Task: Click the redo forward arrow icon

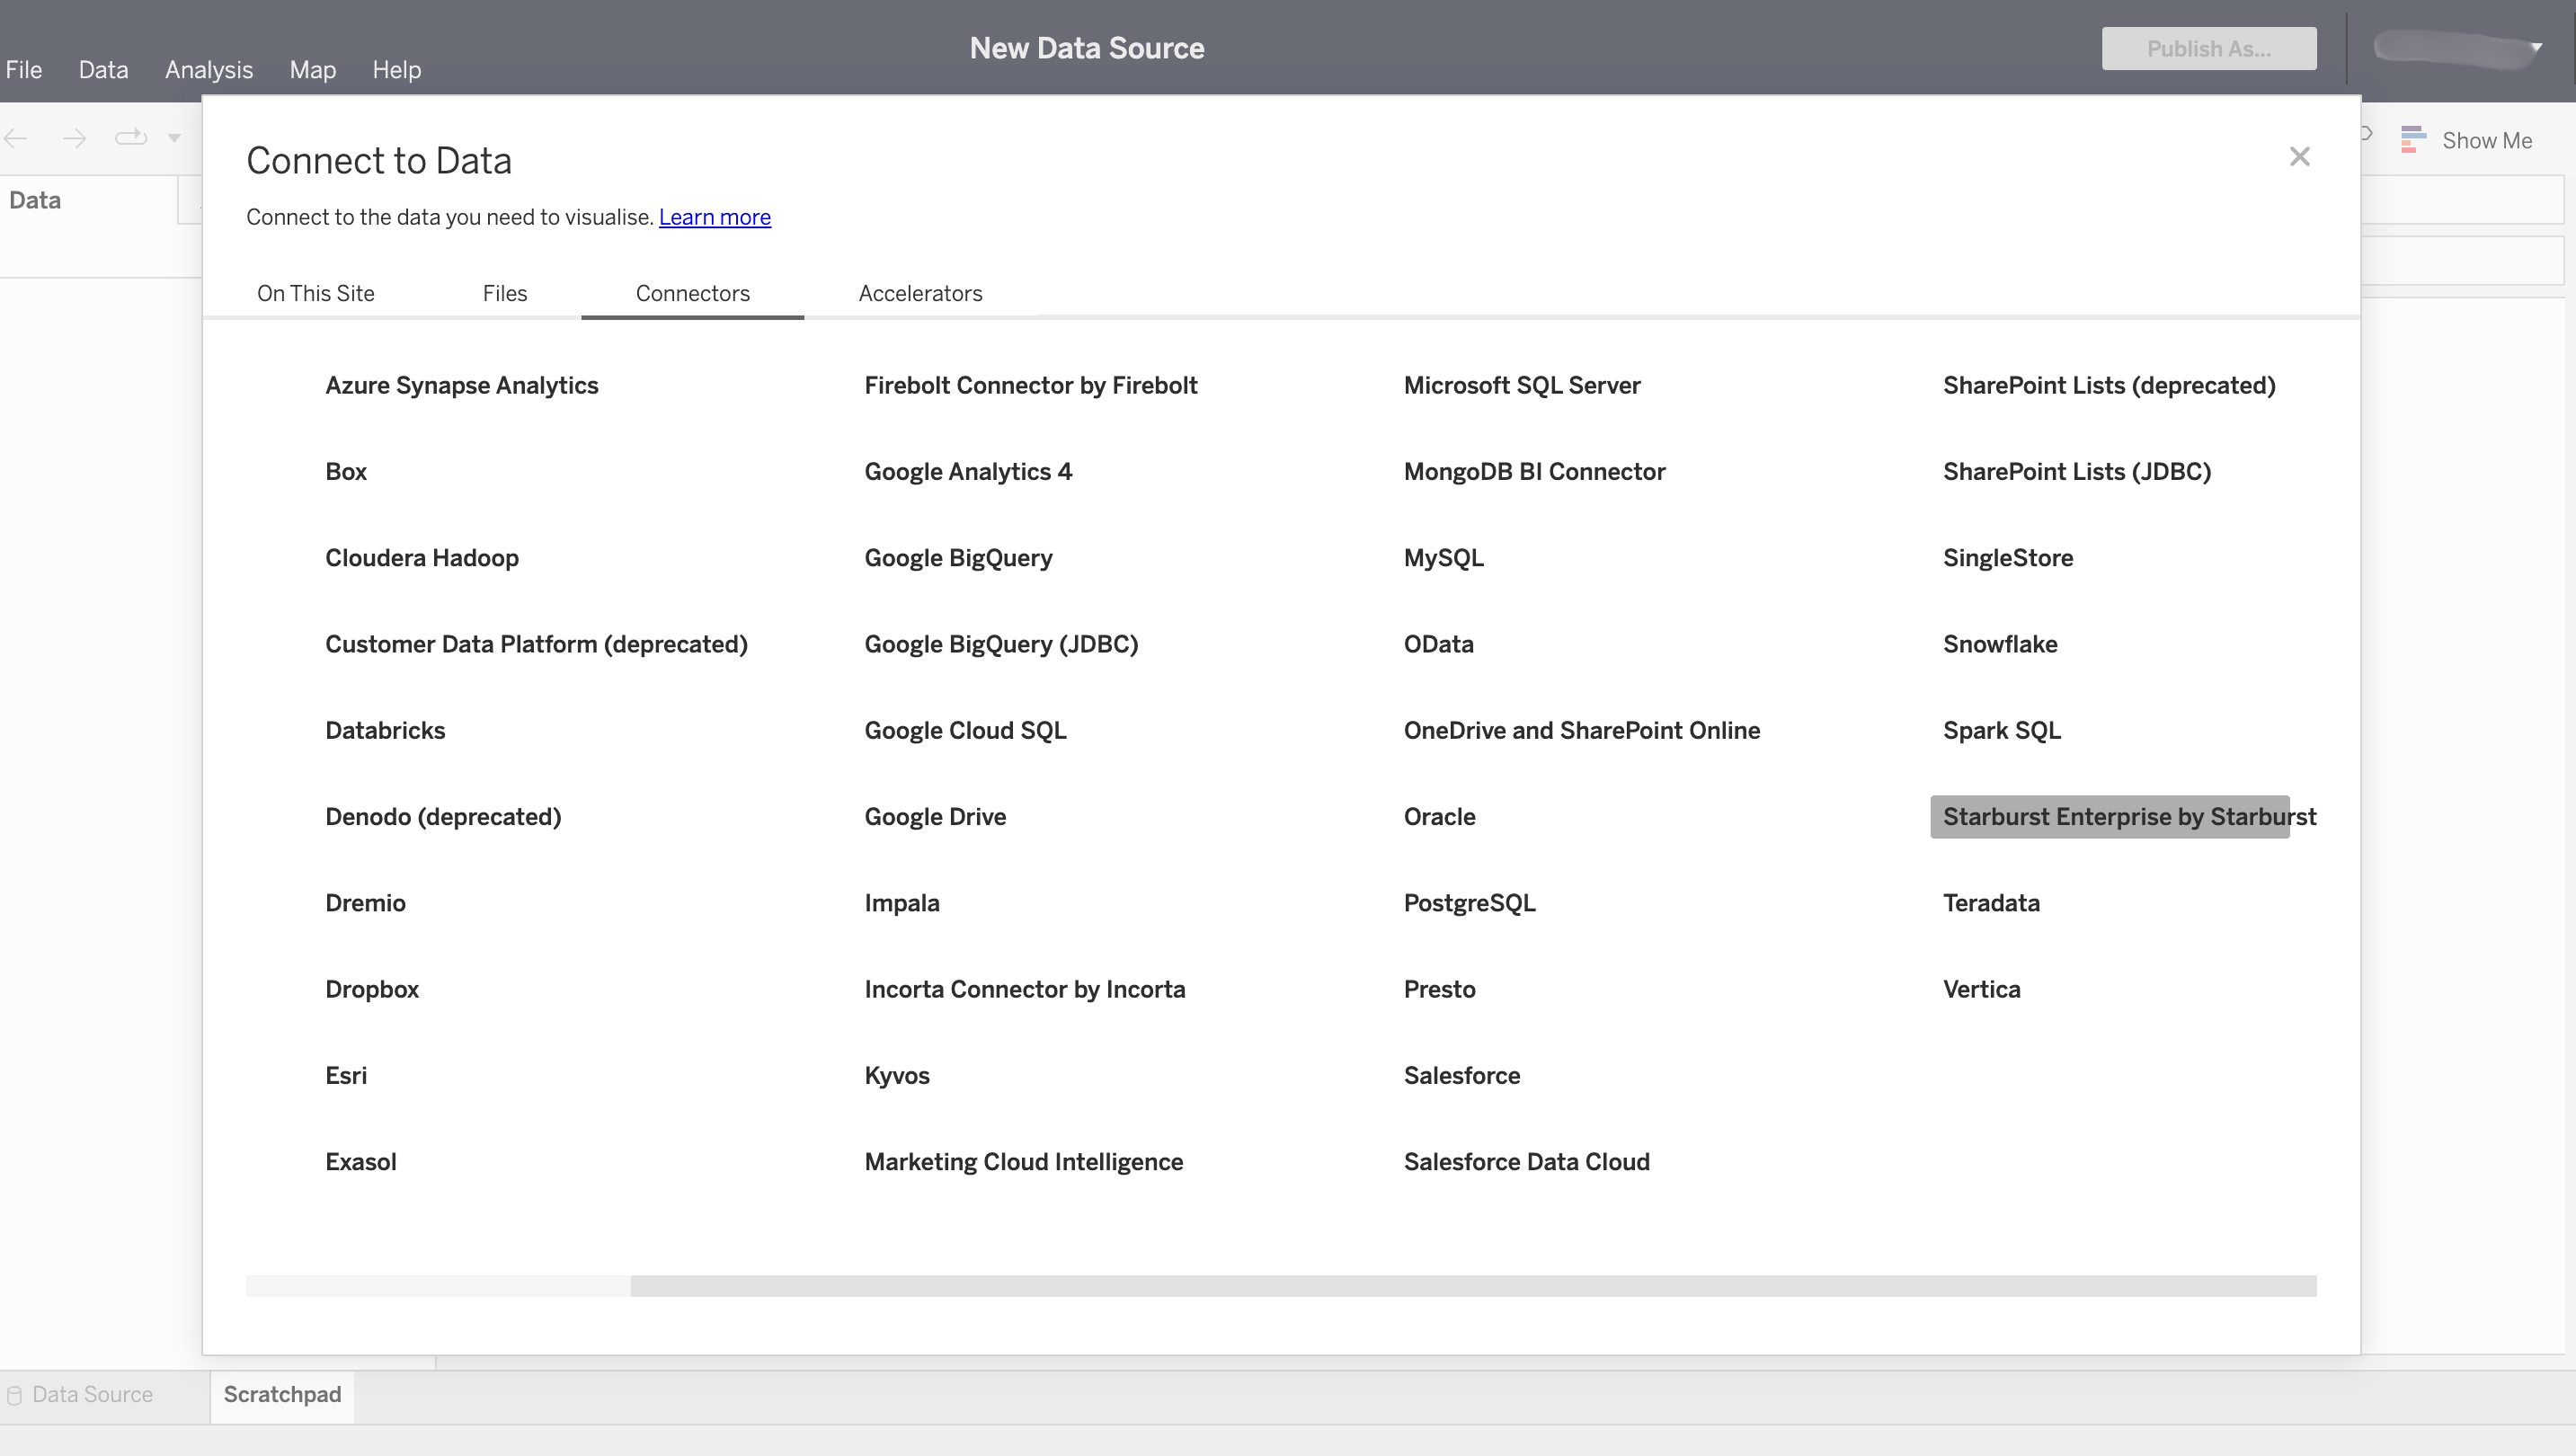Action: 74,138
